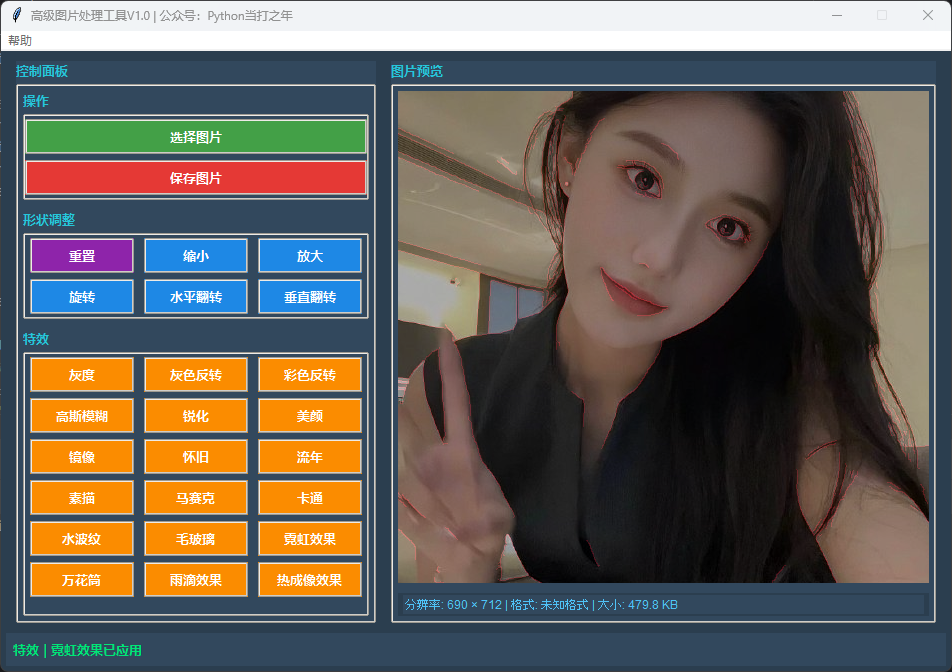Apply 垂直翻转 vertical flip

(x=310, y=297)
